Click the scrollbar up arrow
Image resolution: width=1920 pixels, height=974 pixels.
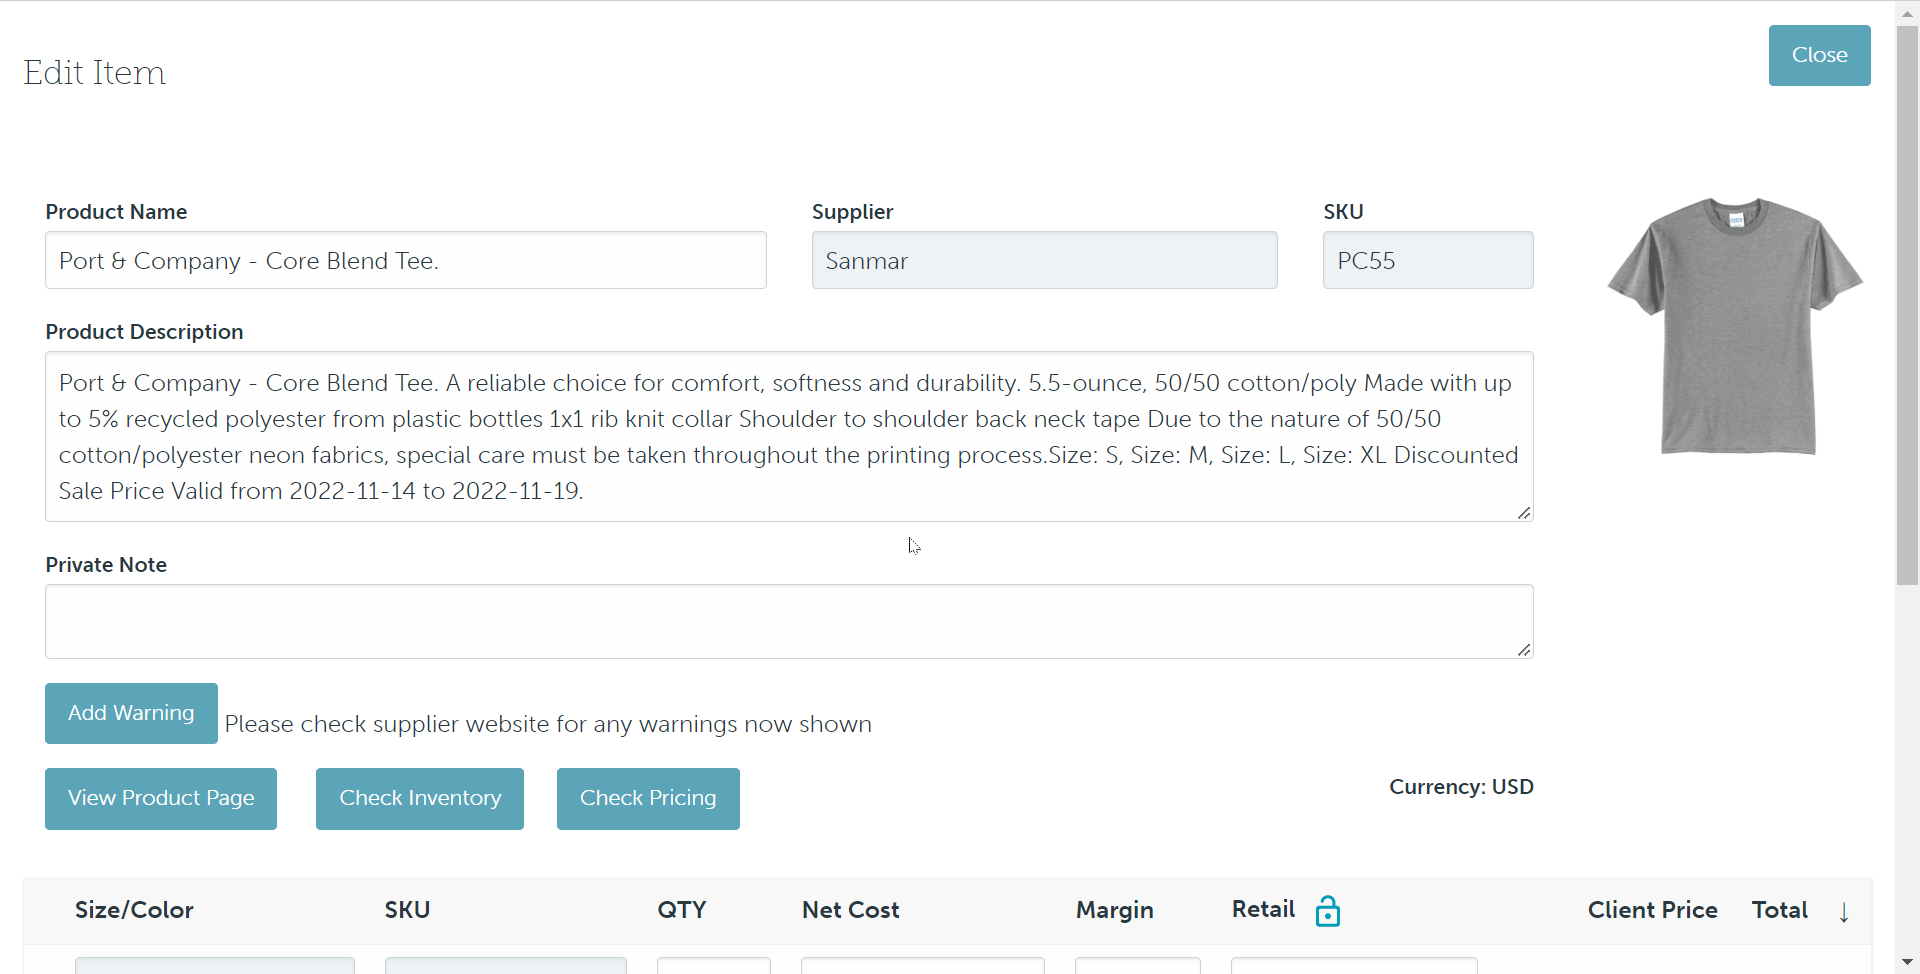[x=1907, y=13]
